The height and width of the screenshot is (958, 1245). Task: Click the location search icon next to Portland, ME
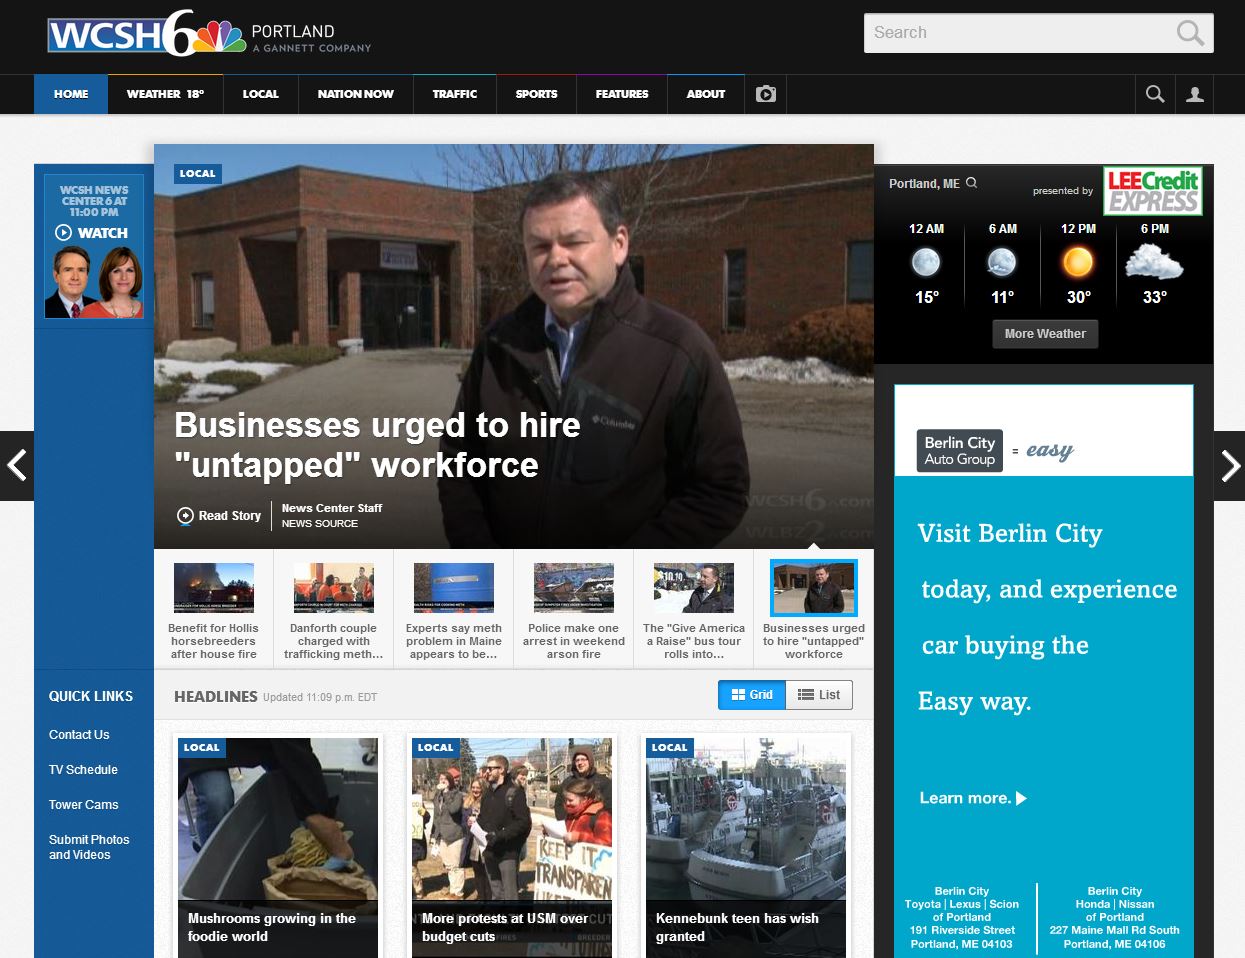(x=969, y=183)
